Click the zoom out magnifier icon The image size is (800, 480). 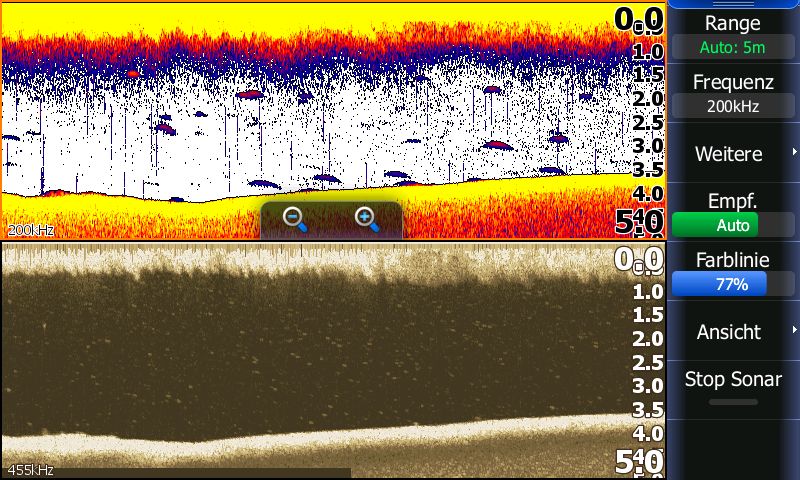295,220
